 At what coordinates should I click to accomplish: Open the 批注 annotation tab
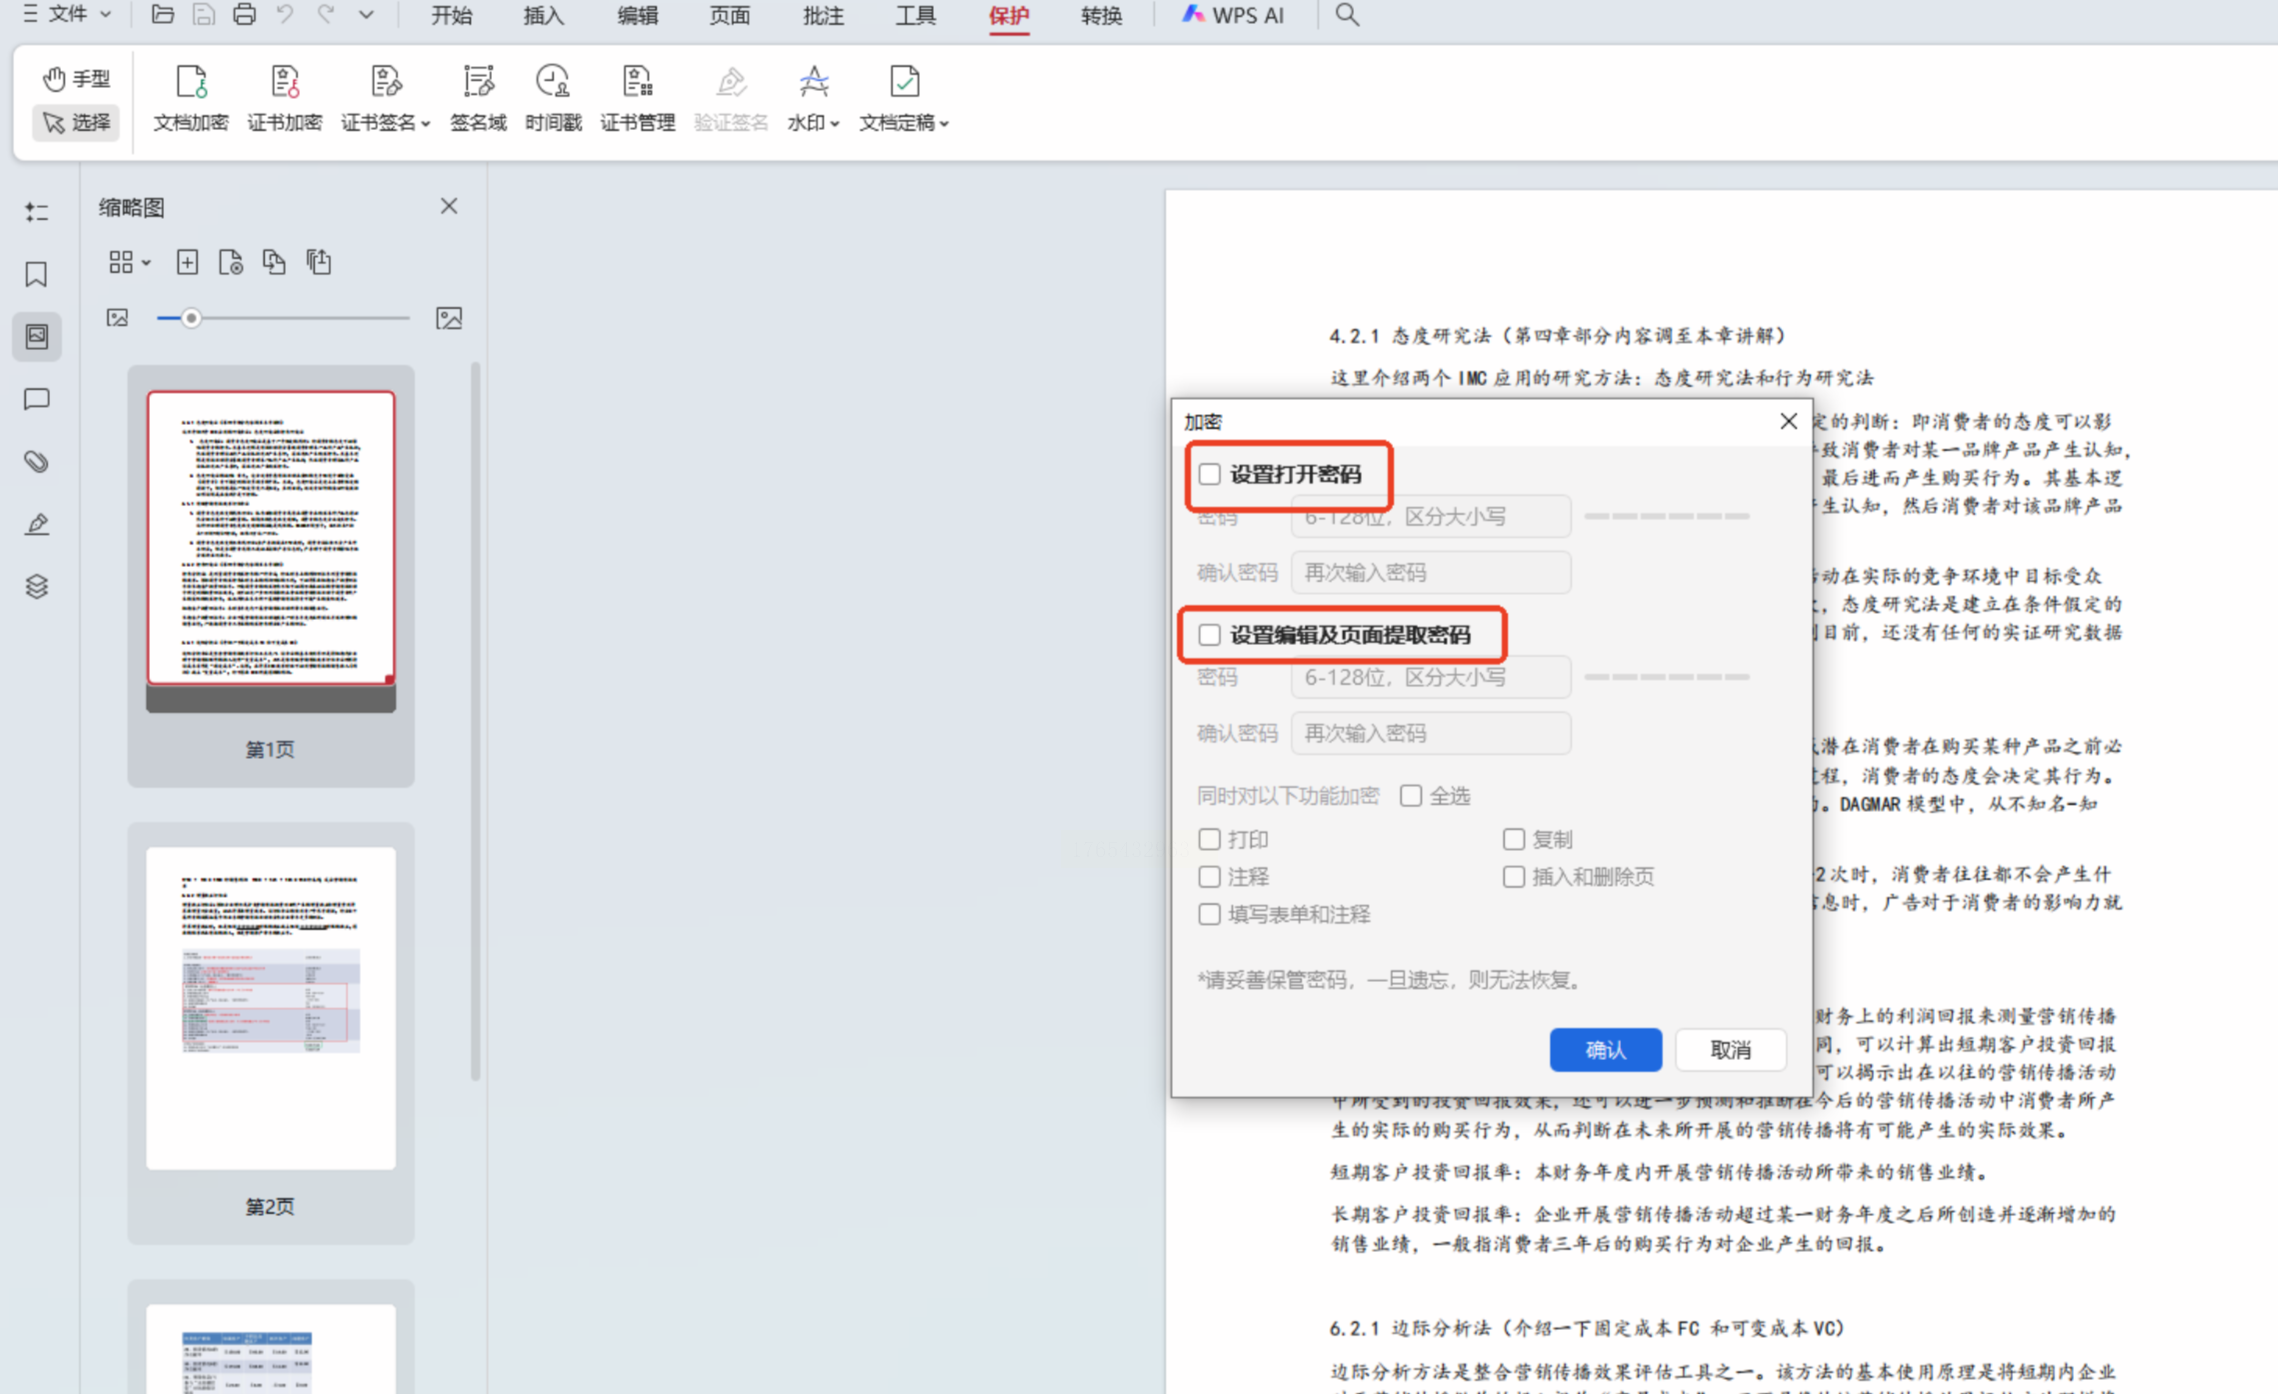823,15
